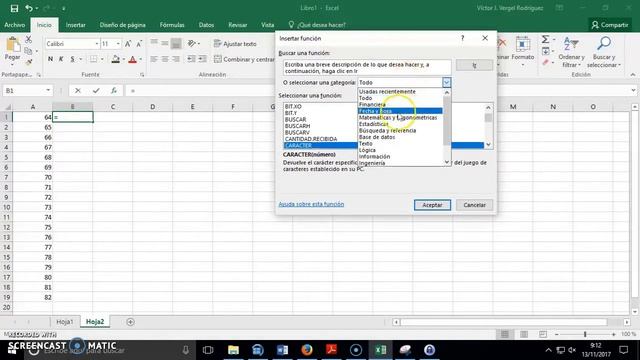This screenshot has width=640, height=360.
Task: Apply red font color A
Action: pyautogui.click(x=132, y=59)
